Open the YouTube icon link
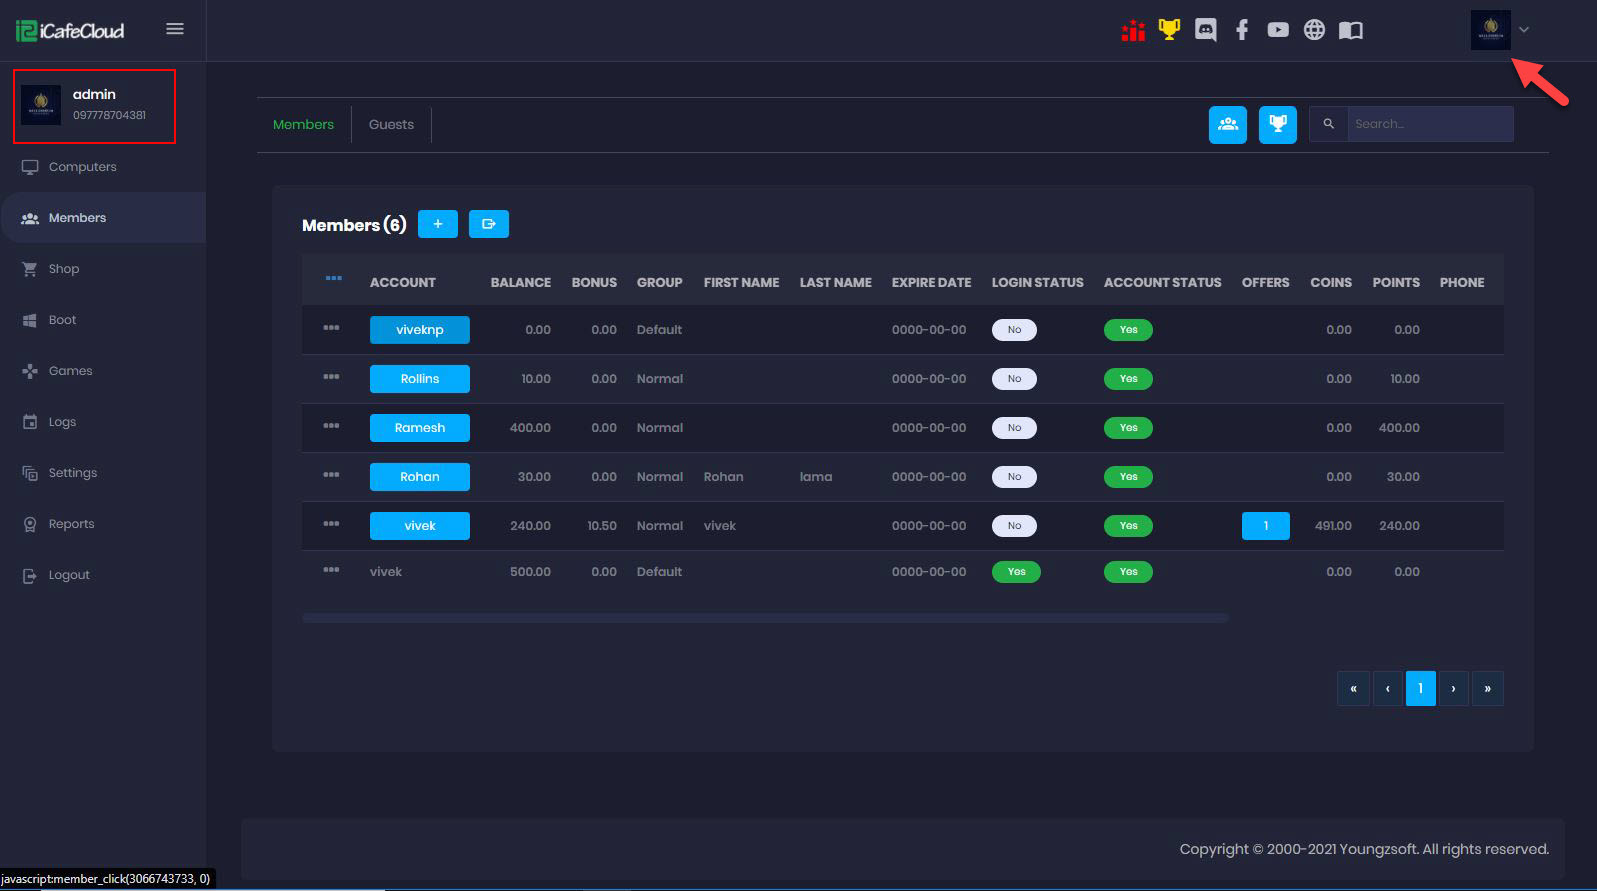Image resolution: width=1597 pixels, height=891 pixels. pos(1277,30)
